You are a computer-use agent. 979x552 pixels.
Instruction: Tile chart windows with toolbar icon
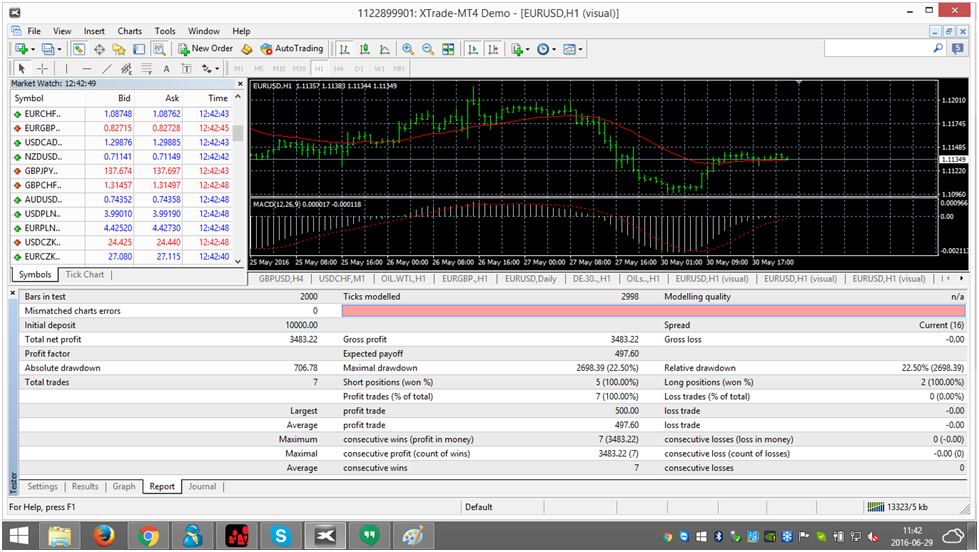tap(448, 48)
